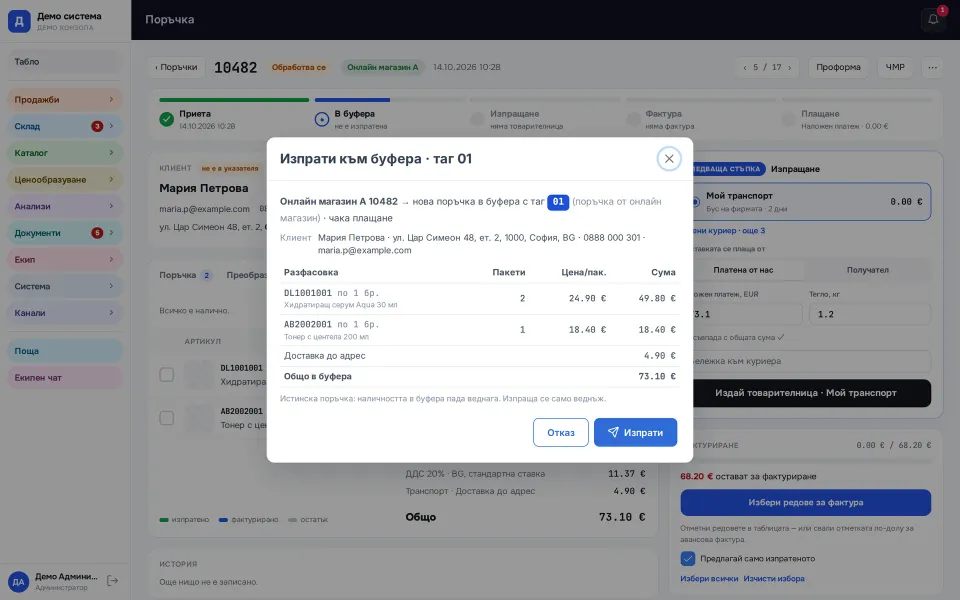The height and width of the screenshot is (600, 960).
Task: Click the ЧМР button
Action: click(x=894, y=67)
